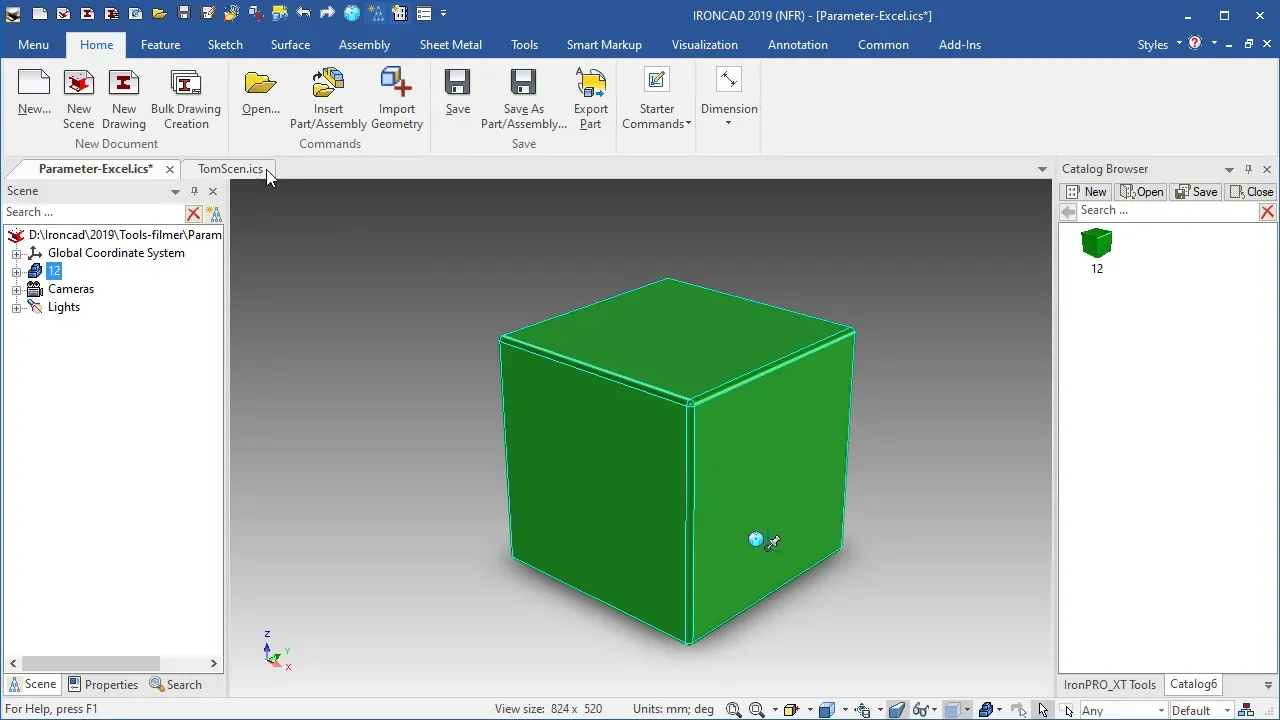
Task: Switch to IronPRO_XT Tools catalog tab
Action: (x=1109, y=685)
